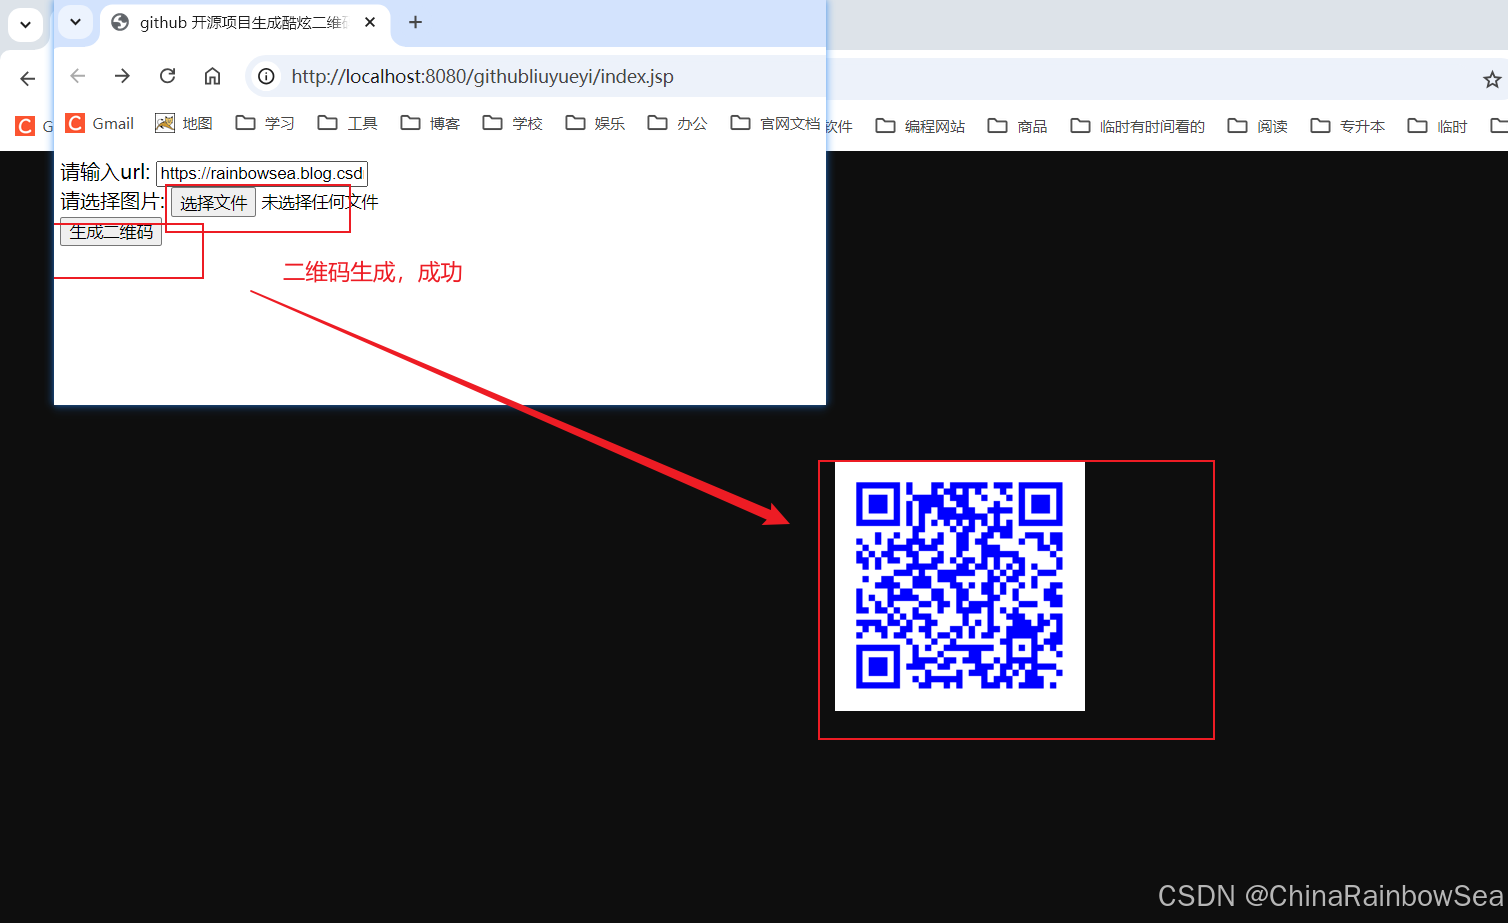
Task: Click the 生成二维码 button
Action: pos(111,232)
